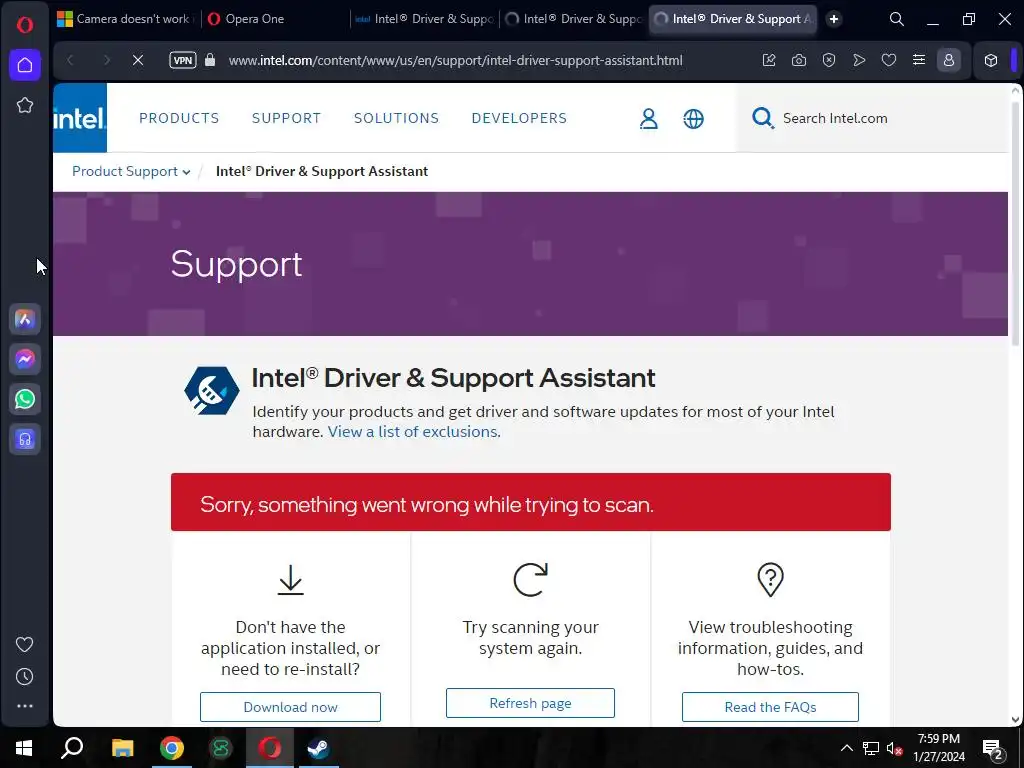1024x768 pixels.
Task: Add page to bookmarks with heart icon
Action: click(x=889, y=61)
